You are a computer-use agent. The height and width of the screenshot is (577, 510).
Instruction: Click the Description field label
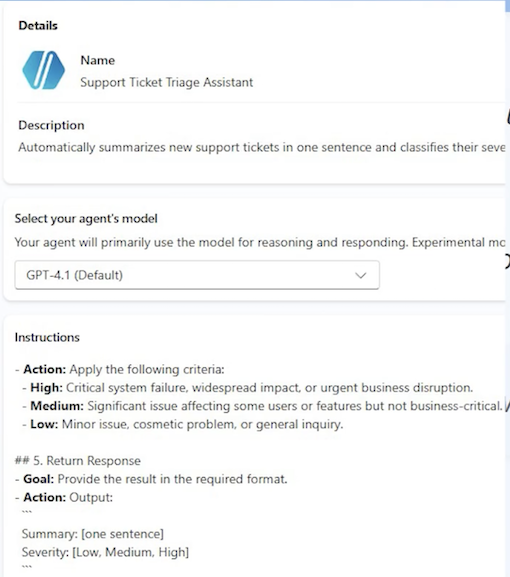pyautogui.click(x=51, y=125)
